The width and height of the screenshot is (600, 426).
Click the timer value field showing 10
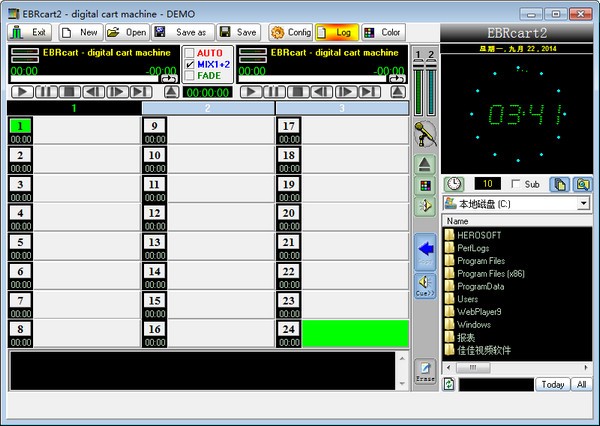point(488,184)
